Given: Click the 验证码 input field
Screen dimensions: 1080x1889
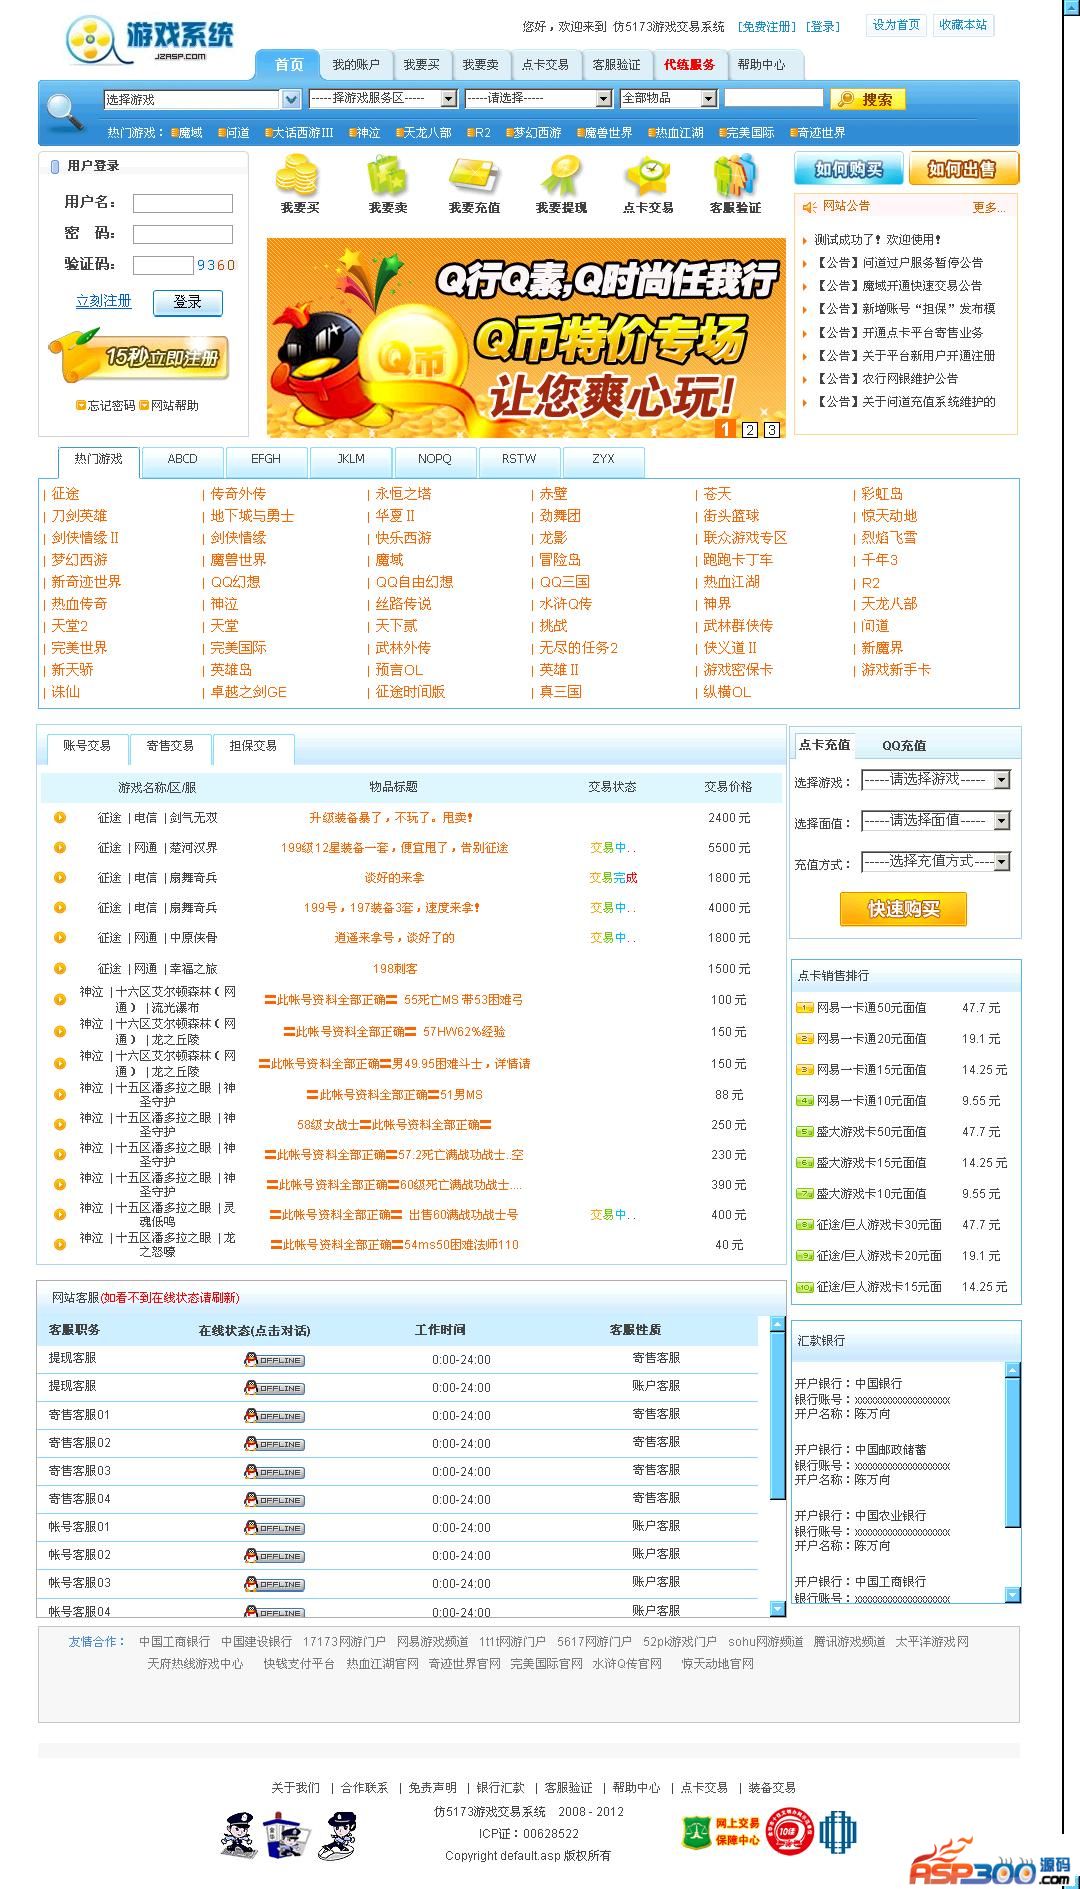Looking at the screenshot, I should coord(163,265).
